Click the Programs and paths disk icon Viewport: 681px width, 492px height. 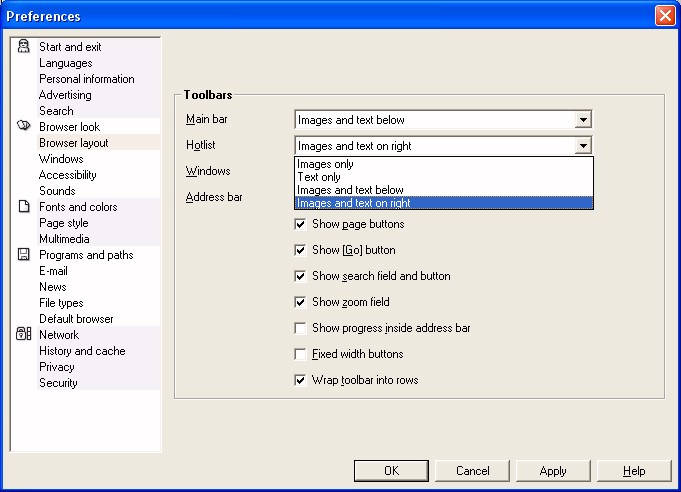point(24,255)
